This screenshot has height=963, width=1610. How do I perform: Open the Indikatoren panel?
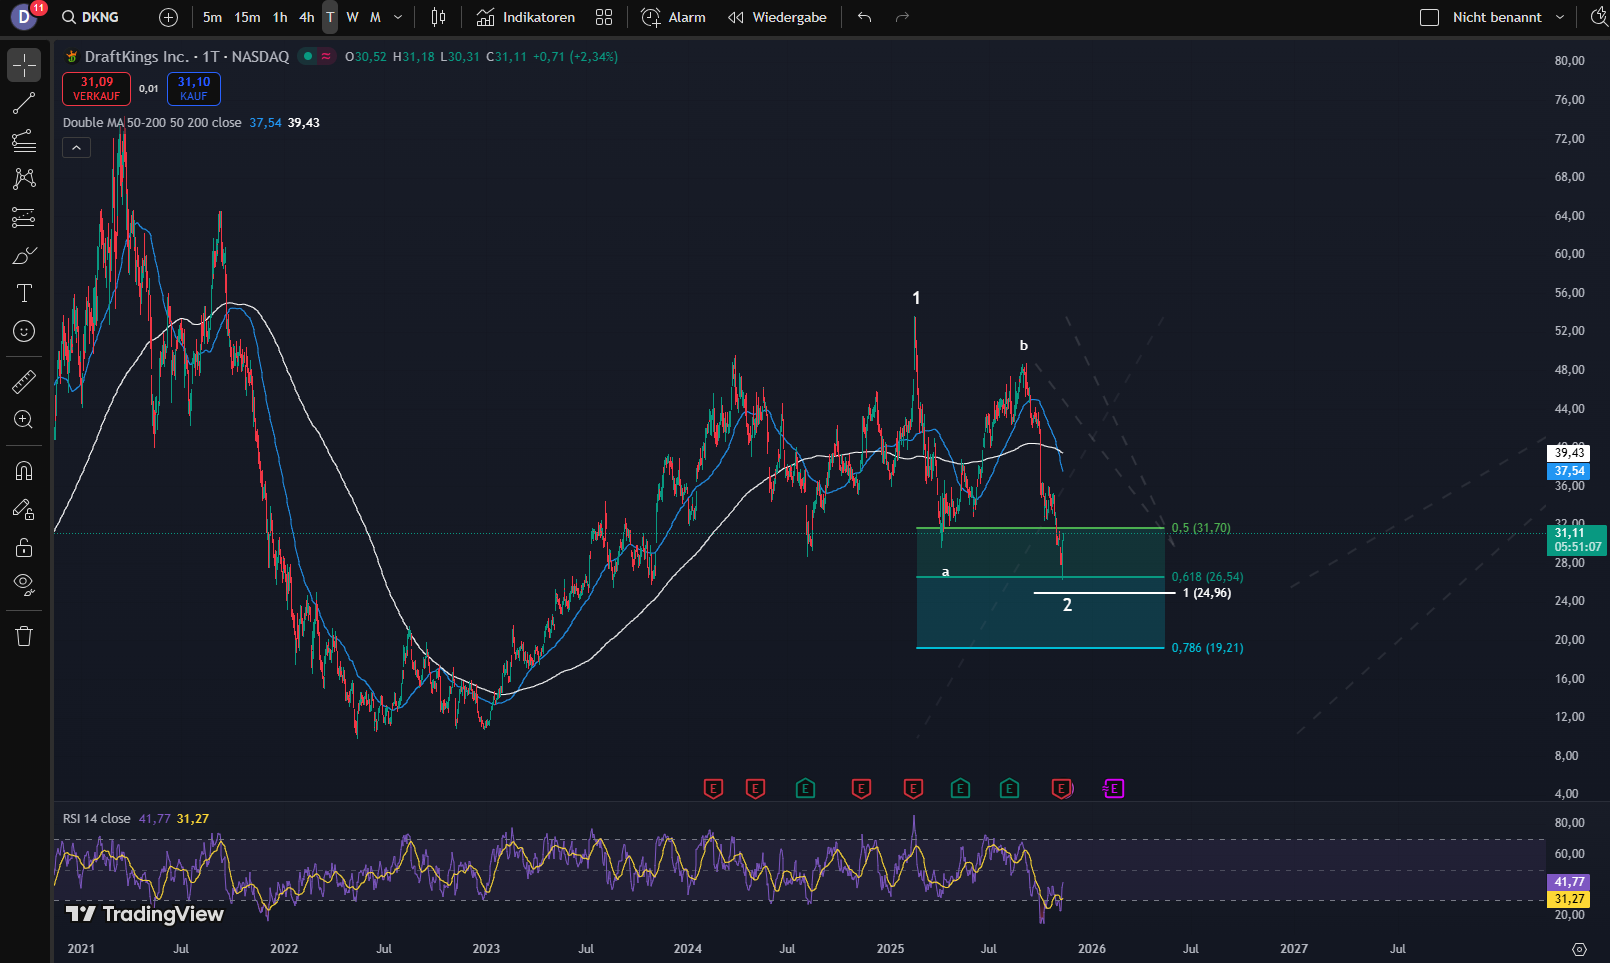pyautogui.click(x=526, y=17)
